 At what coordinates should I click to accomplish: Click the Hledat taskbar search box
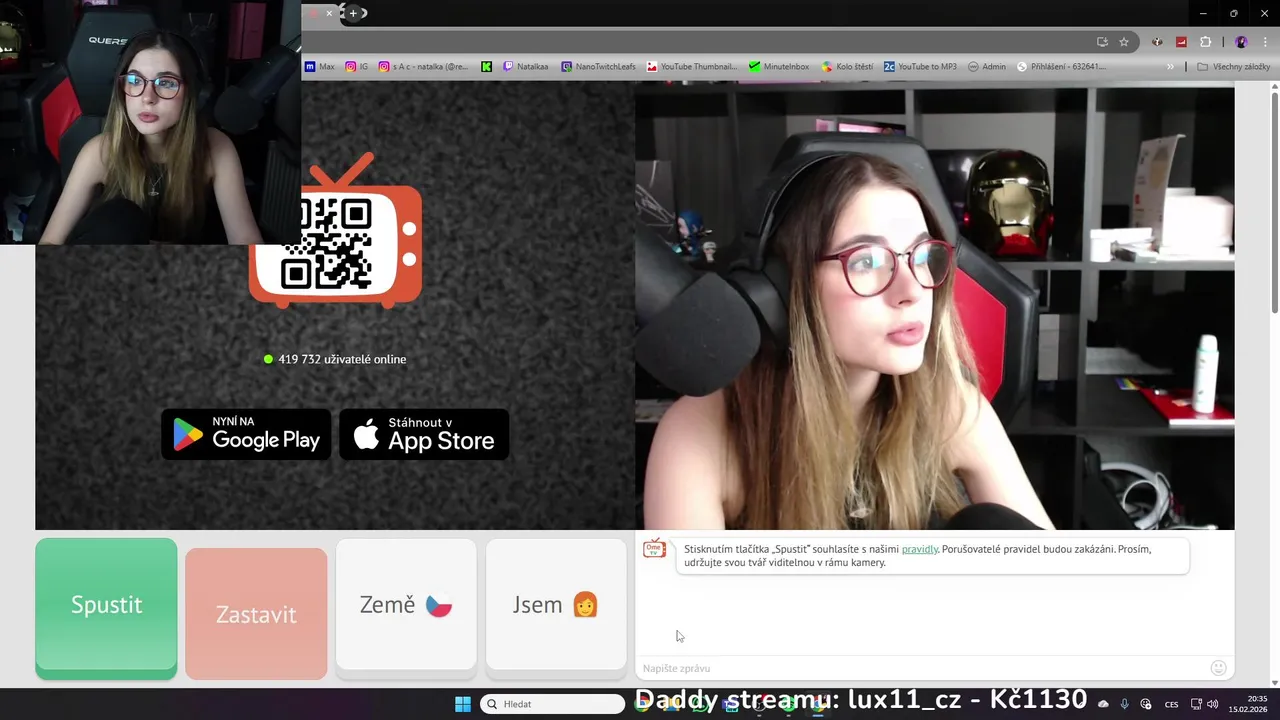click(552, 704)
